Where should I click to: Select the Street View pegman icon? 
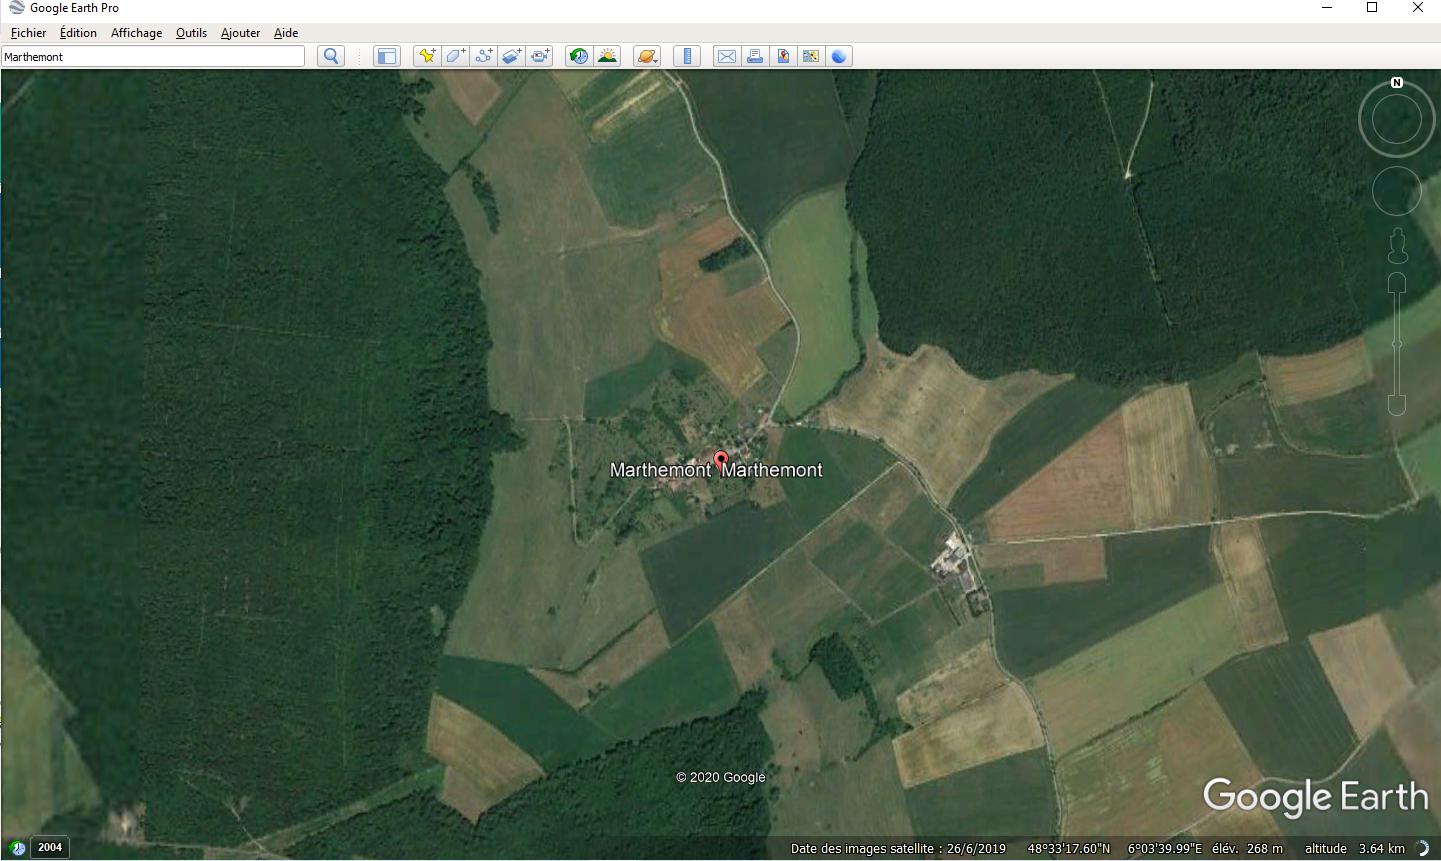click(1397, 245)
